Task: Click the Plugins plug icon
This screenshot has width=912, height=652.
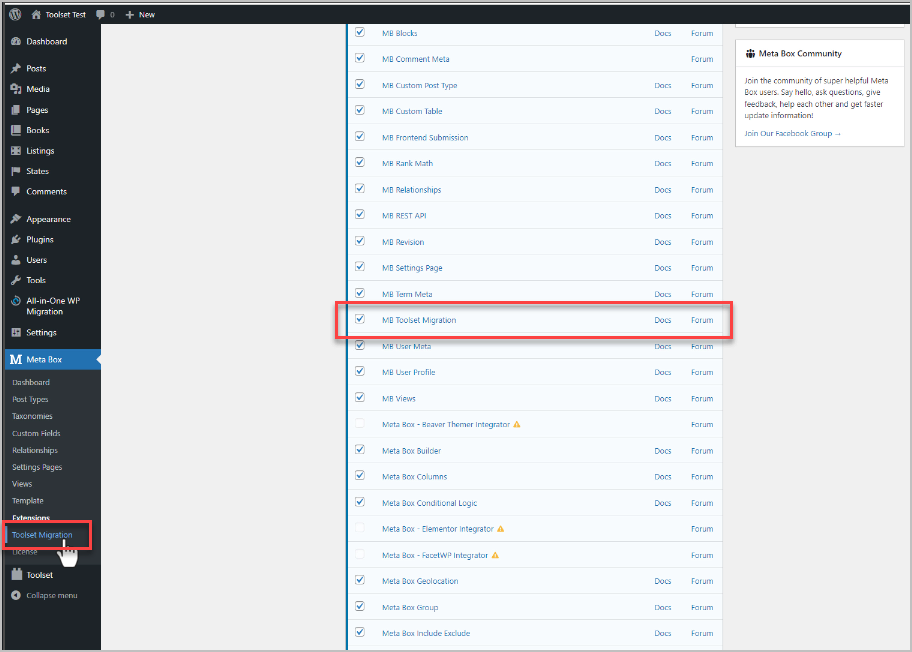Action: (16, 240)
